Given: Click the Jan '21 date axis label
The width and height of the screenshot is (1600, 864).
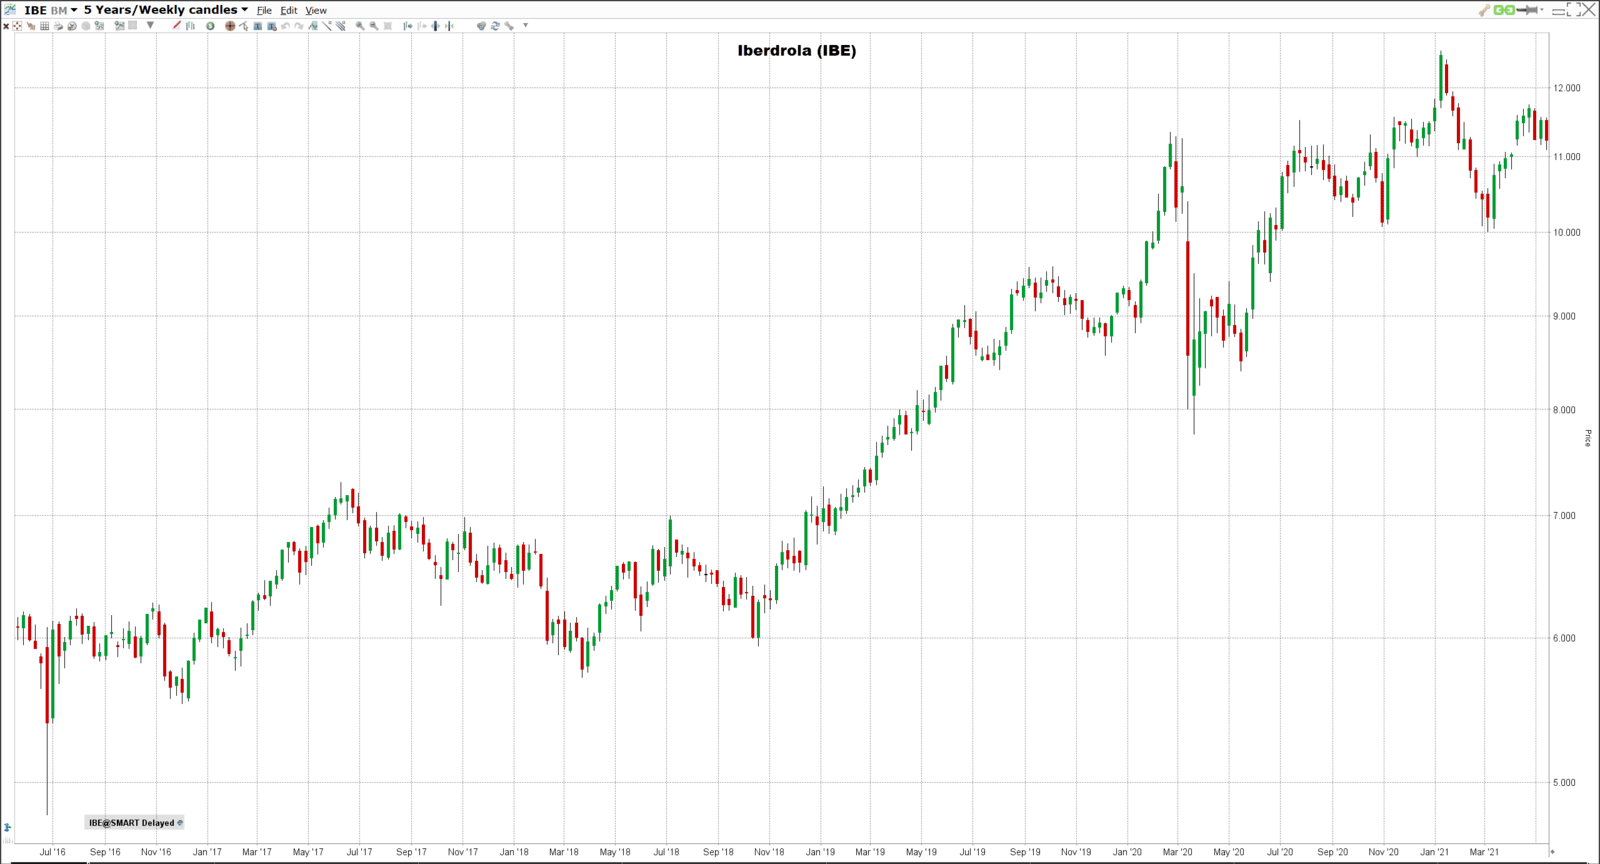Looking at the screenshot, I should pos(1435,852).
